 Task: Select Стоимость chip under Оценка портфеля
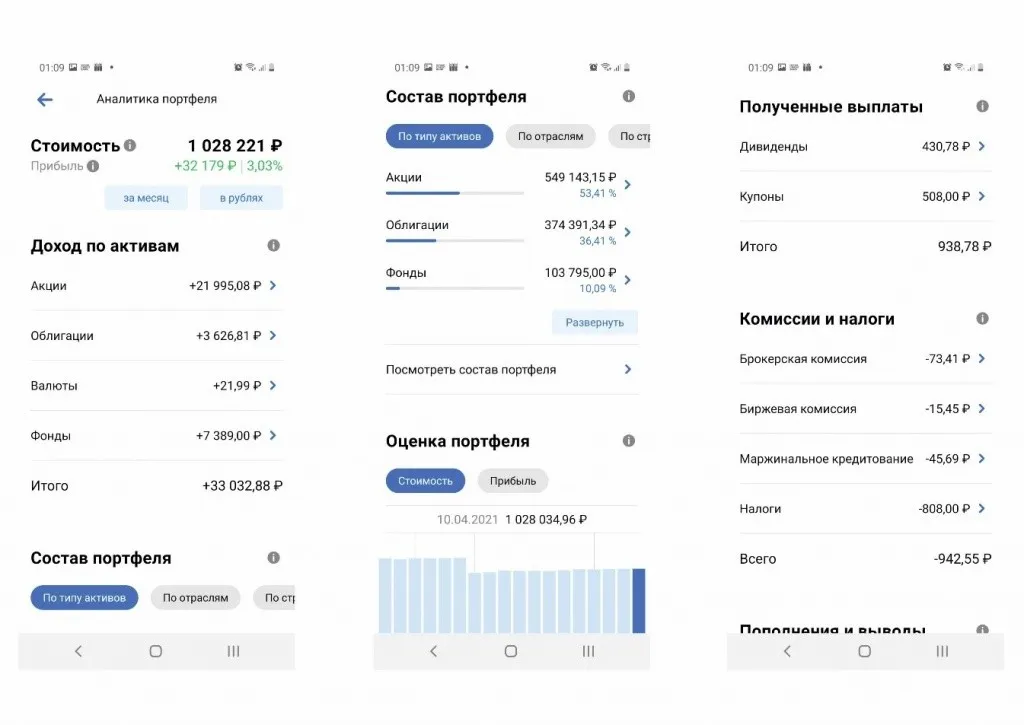pos(425,481)
